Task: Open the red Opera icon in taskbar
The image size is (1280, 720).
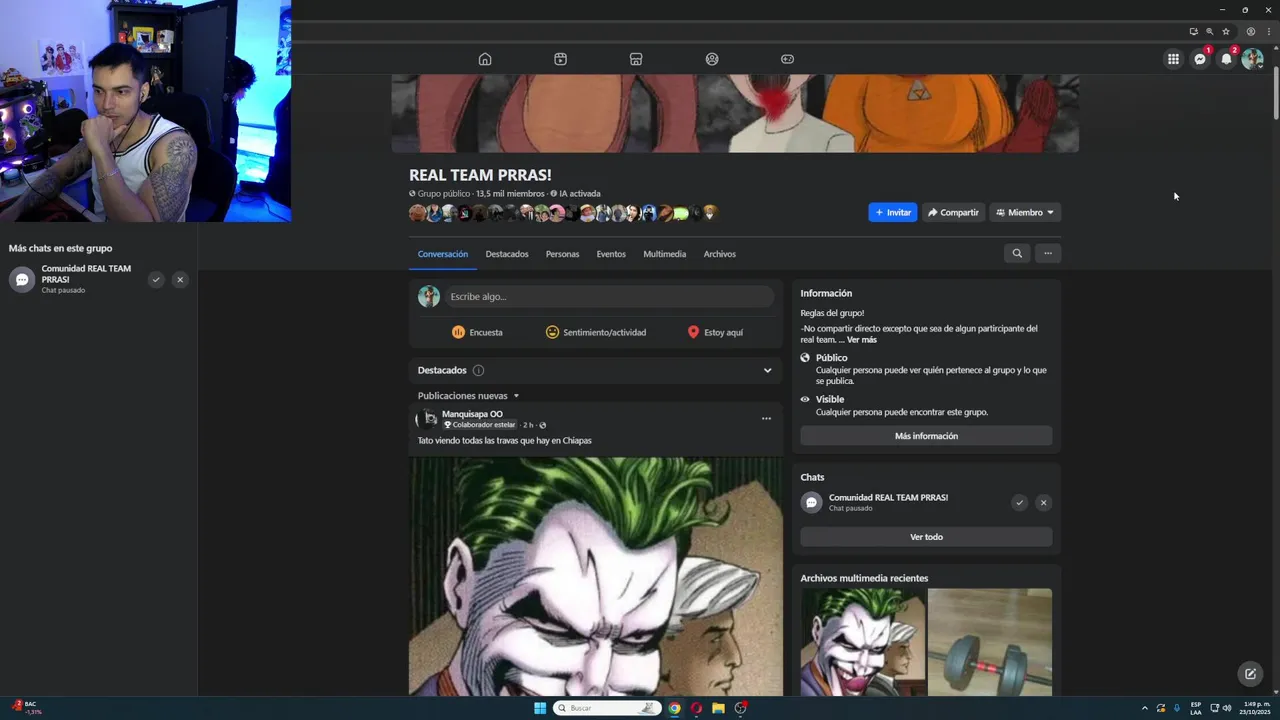Action: pos(696,708)
